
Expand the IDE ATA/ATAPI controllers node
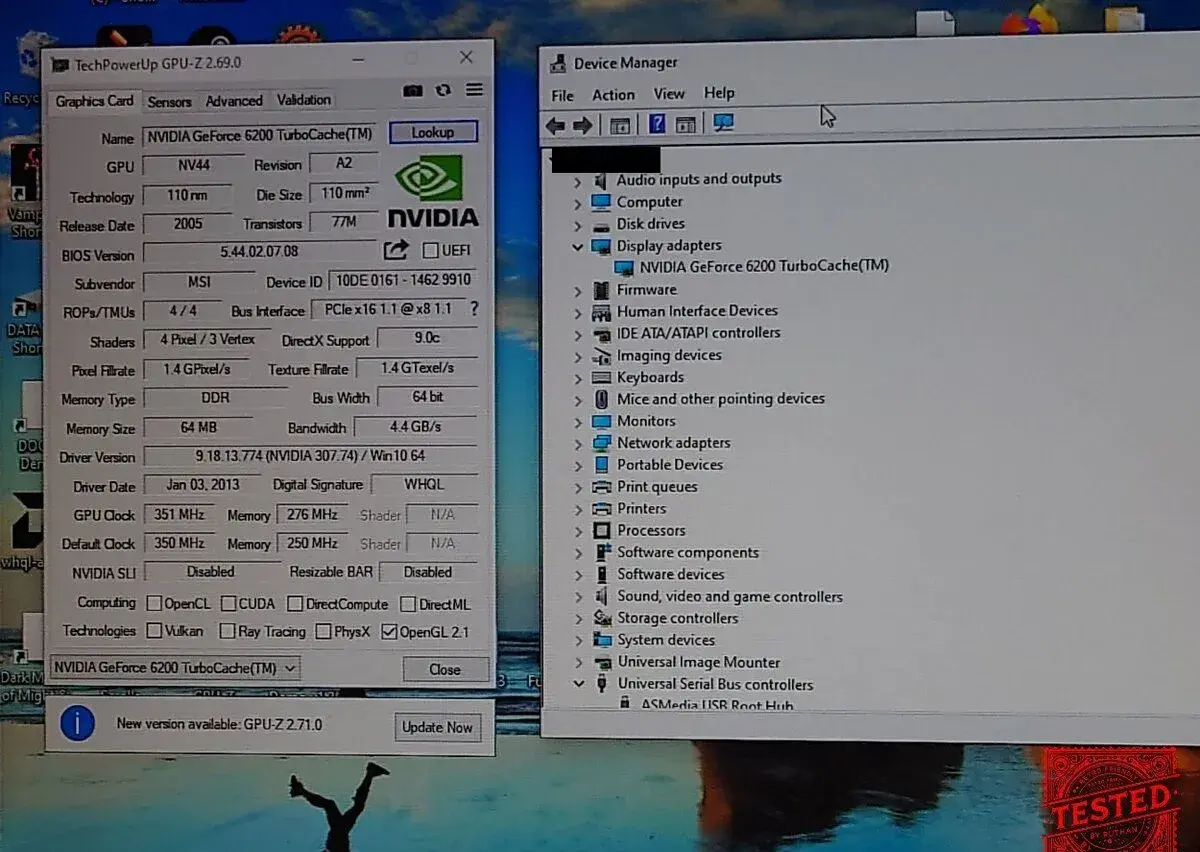578,334
